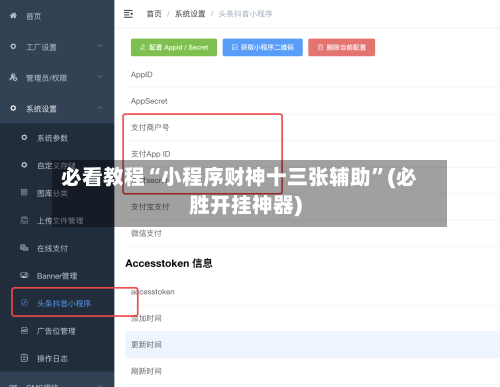The height and width of the screenshot is (387, 500).
Task: Click the 添加时间 row label
Action: 146,318
